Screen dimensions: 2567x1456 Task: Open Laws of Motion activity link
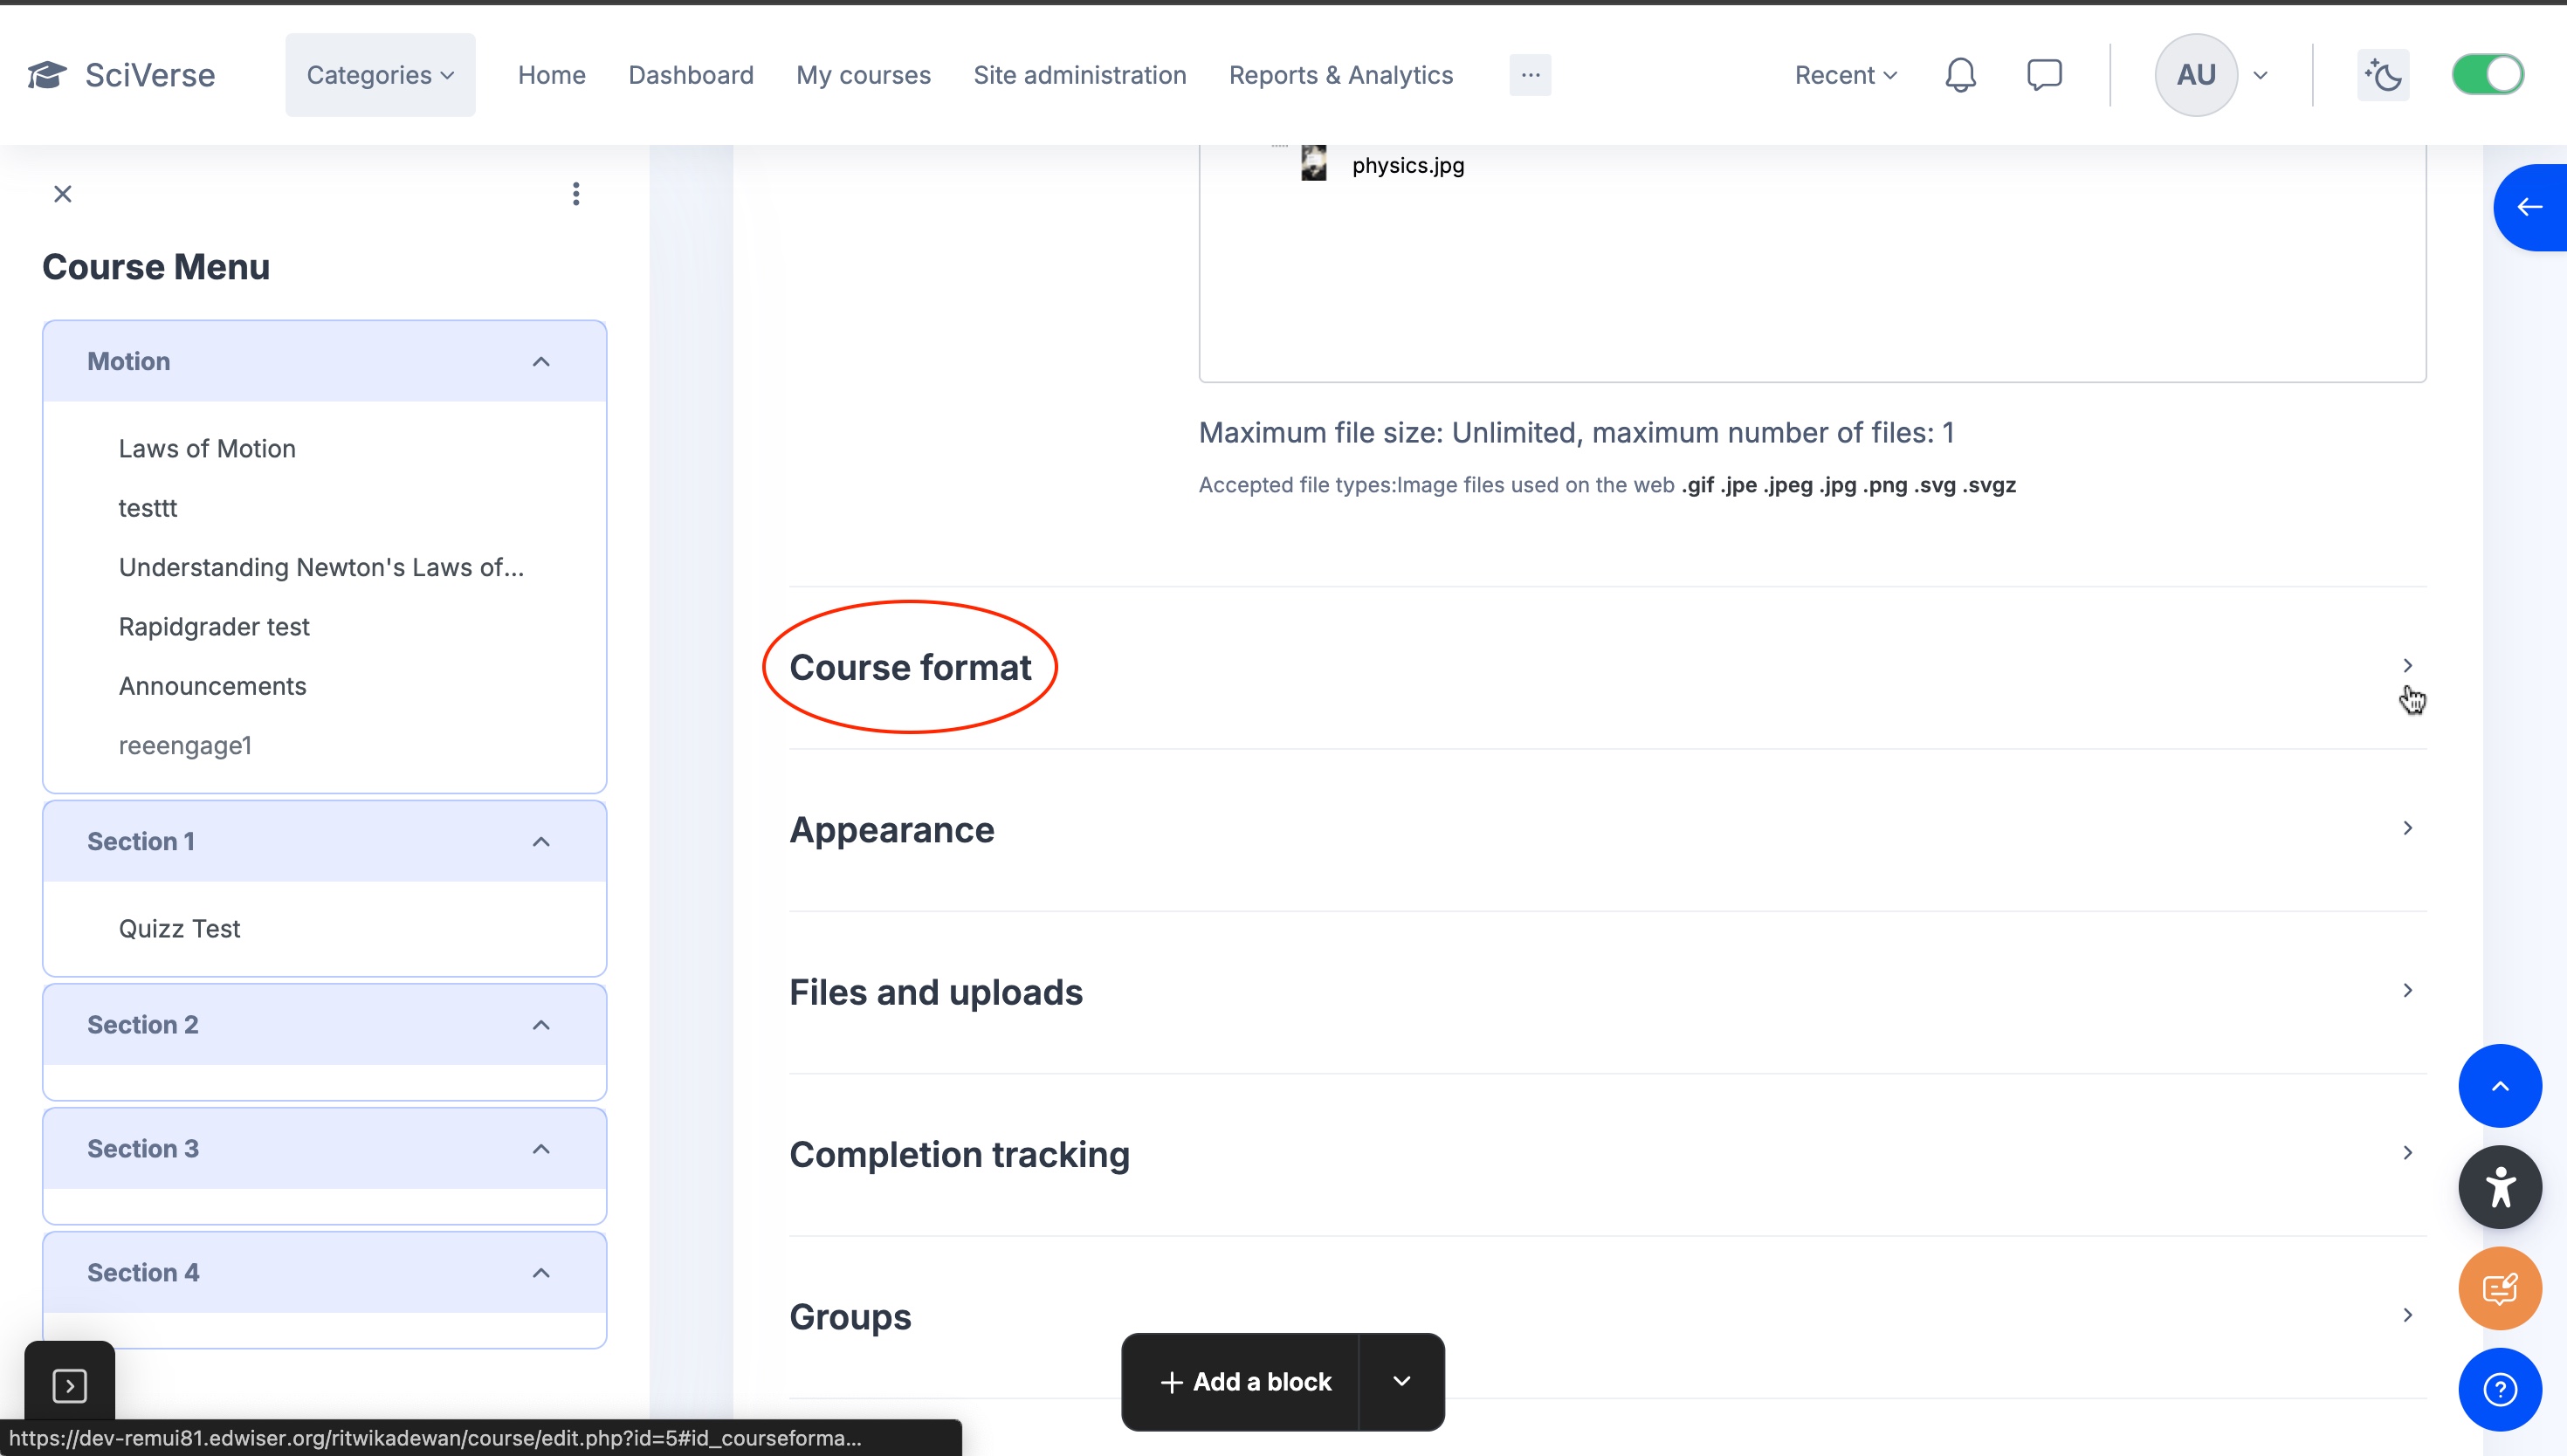pos(207,448)
